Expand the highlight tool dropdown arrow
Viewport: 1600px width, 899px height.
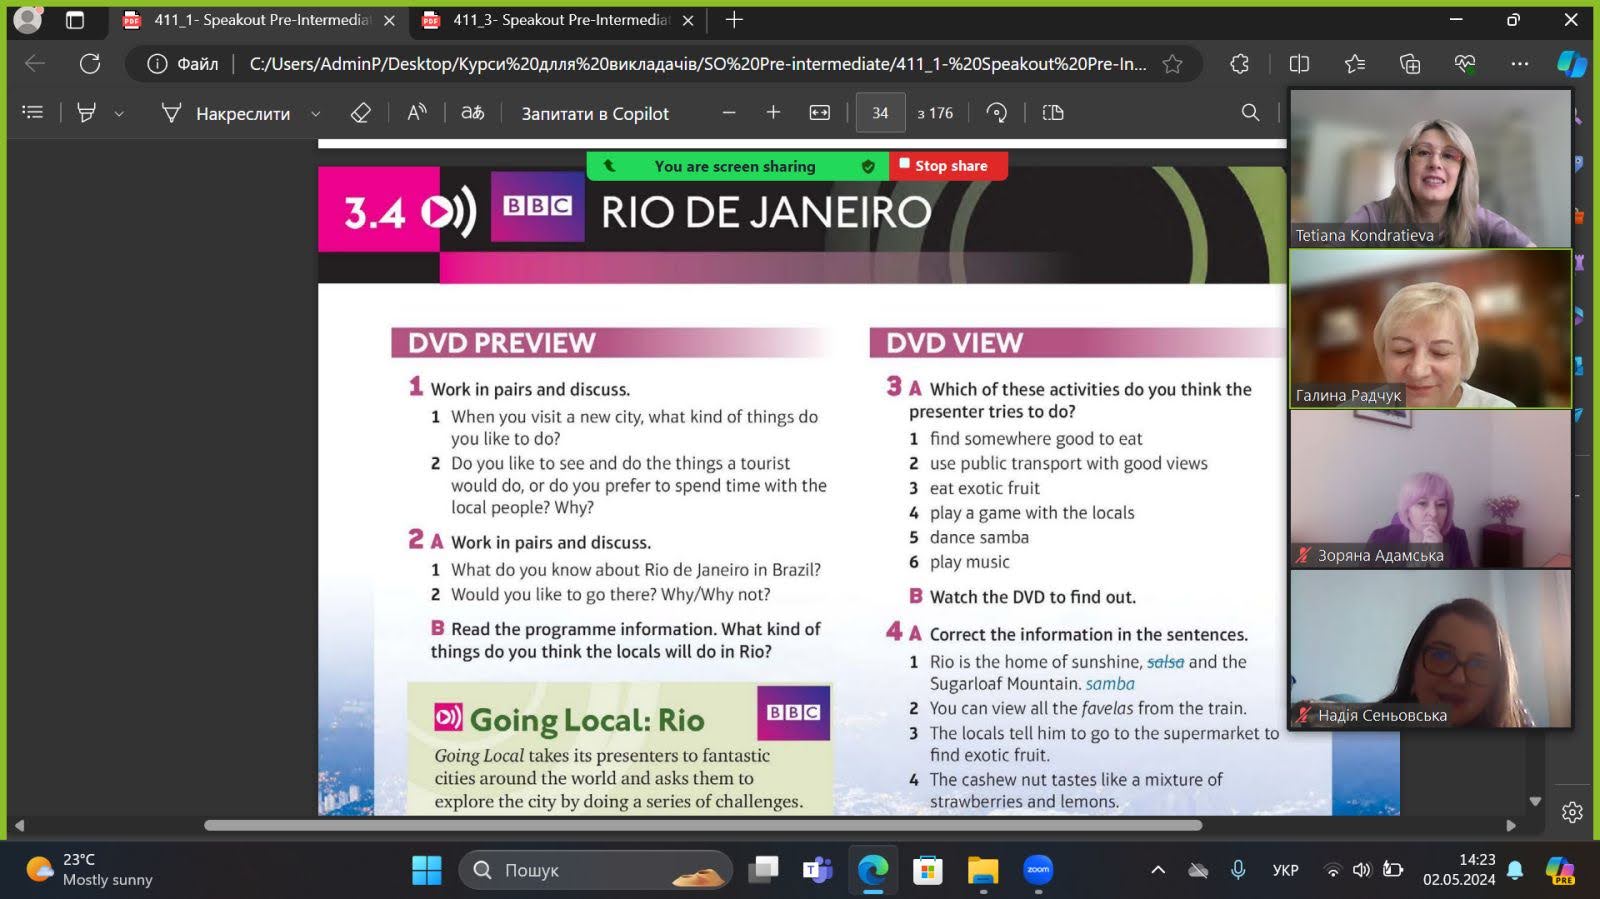pos(119,114)
